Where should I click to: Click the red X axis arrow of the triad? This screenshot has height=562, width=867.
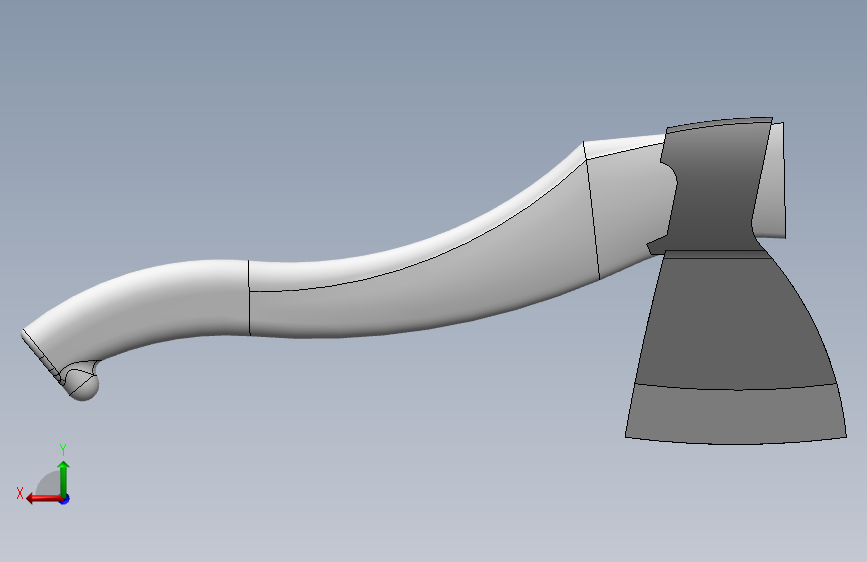[x=44, y=499]
